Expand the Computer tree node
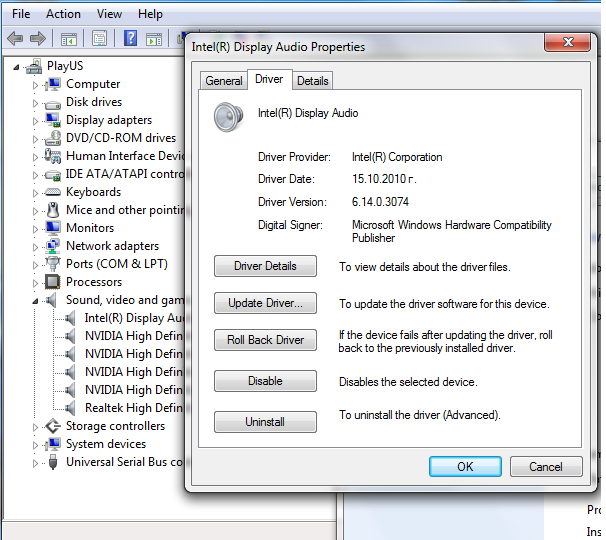The width and height of the screenshot is (606, 540). [x=35, y=85]
